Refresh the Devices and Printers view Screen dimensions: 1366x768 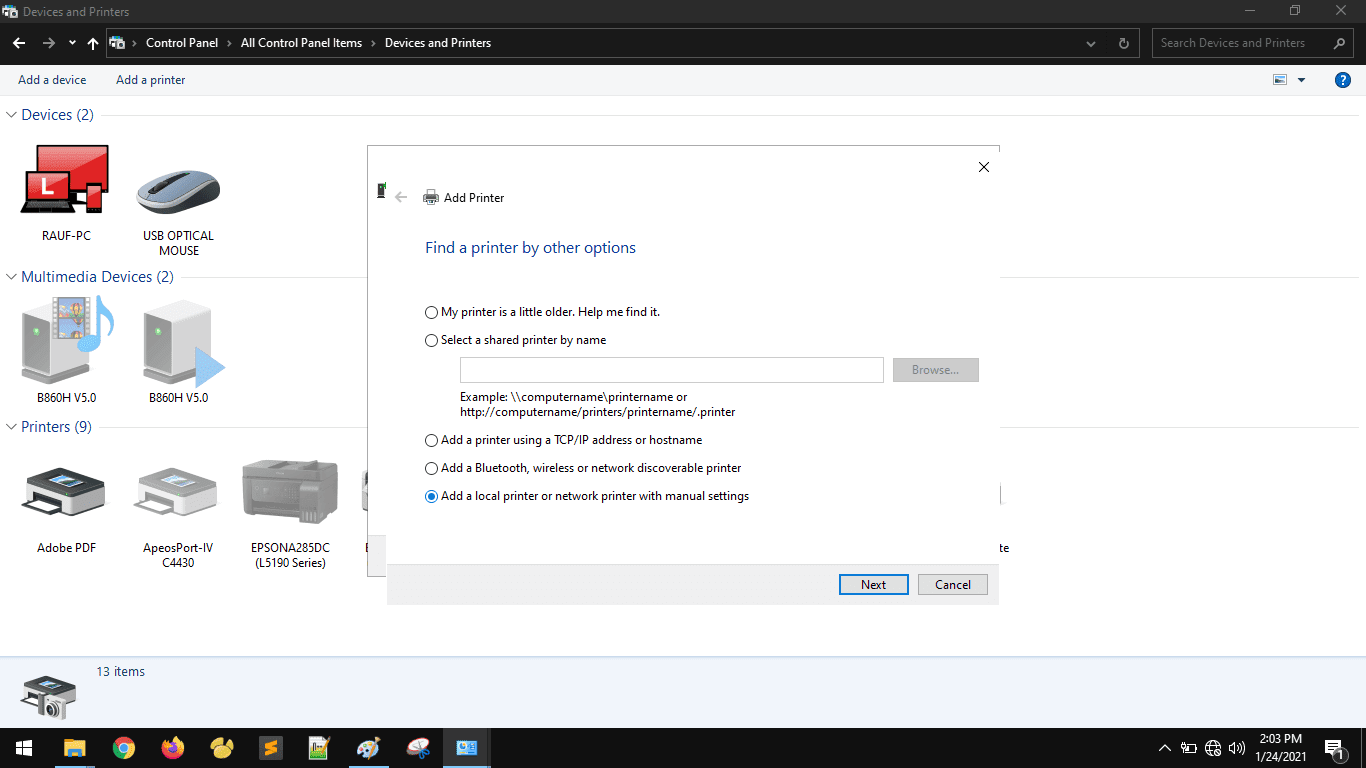(x=1124, y=43)
